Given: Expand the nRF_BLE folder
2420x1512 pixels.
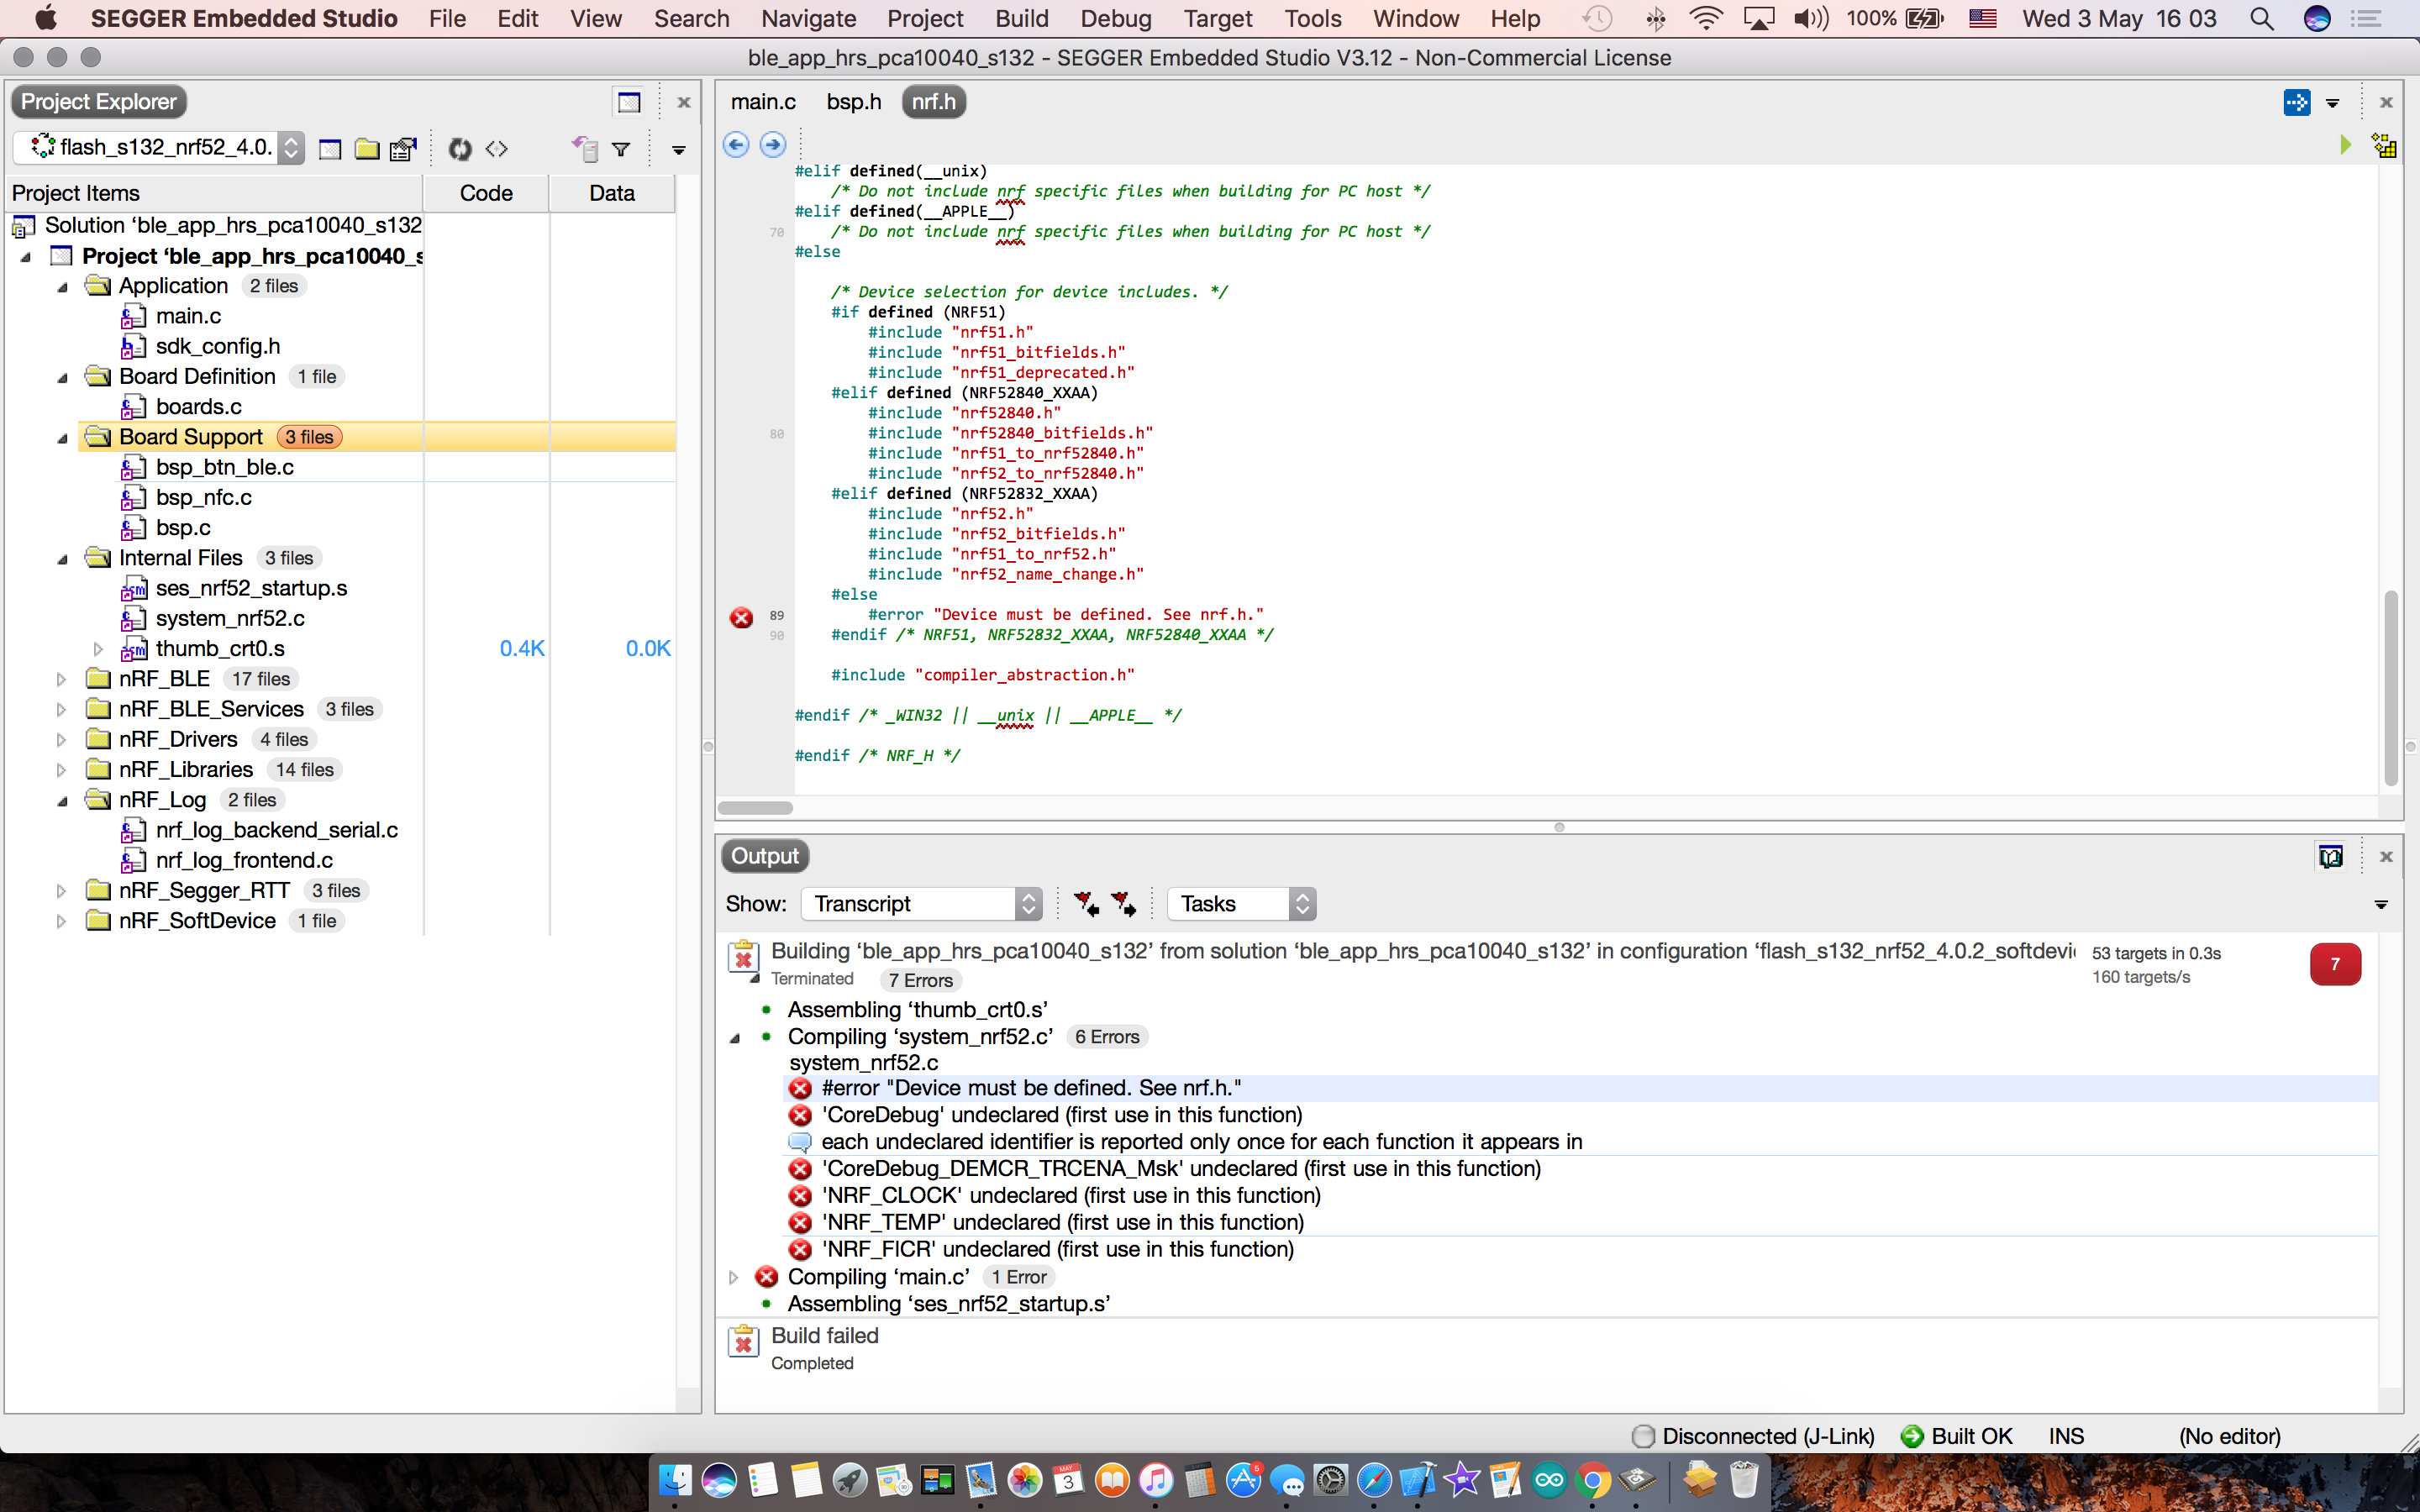Looking at the screenshot, I should 61,680.
